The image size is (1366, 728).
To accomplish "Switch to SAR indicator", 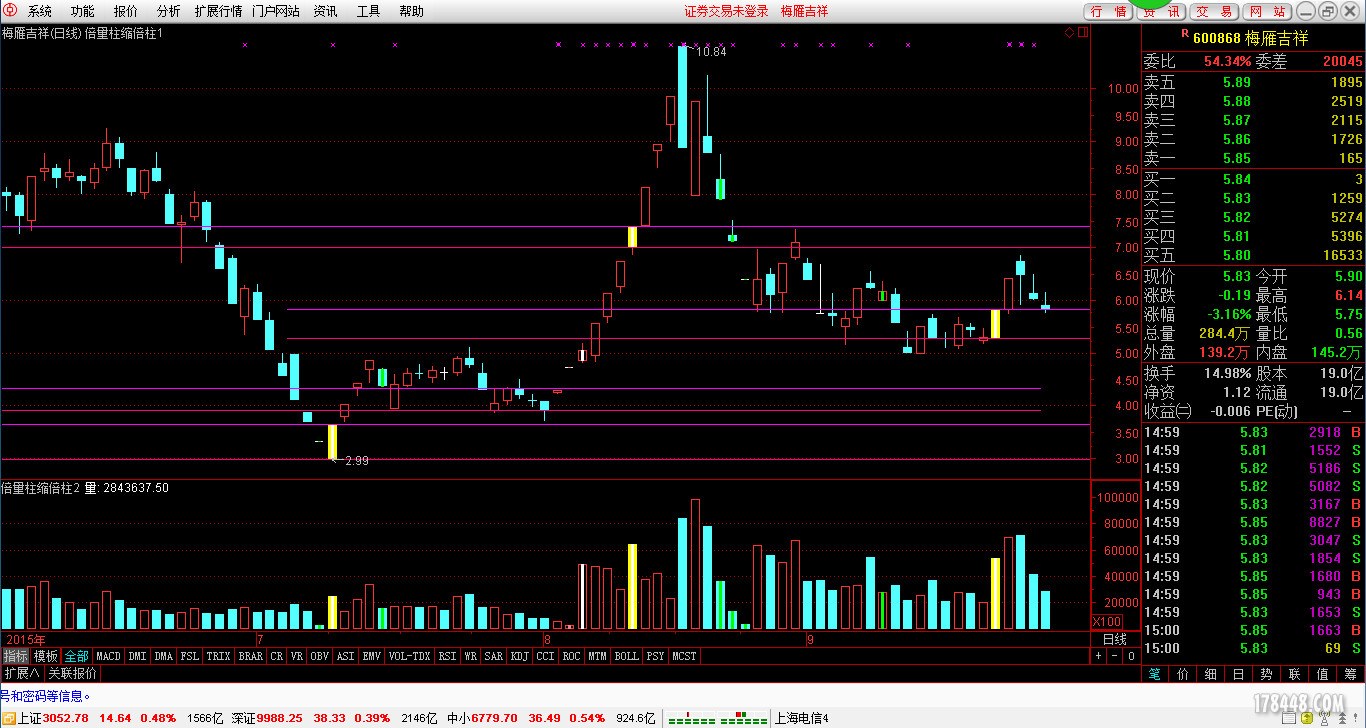I will [493, 656].
